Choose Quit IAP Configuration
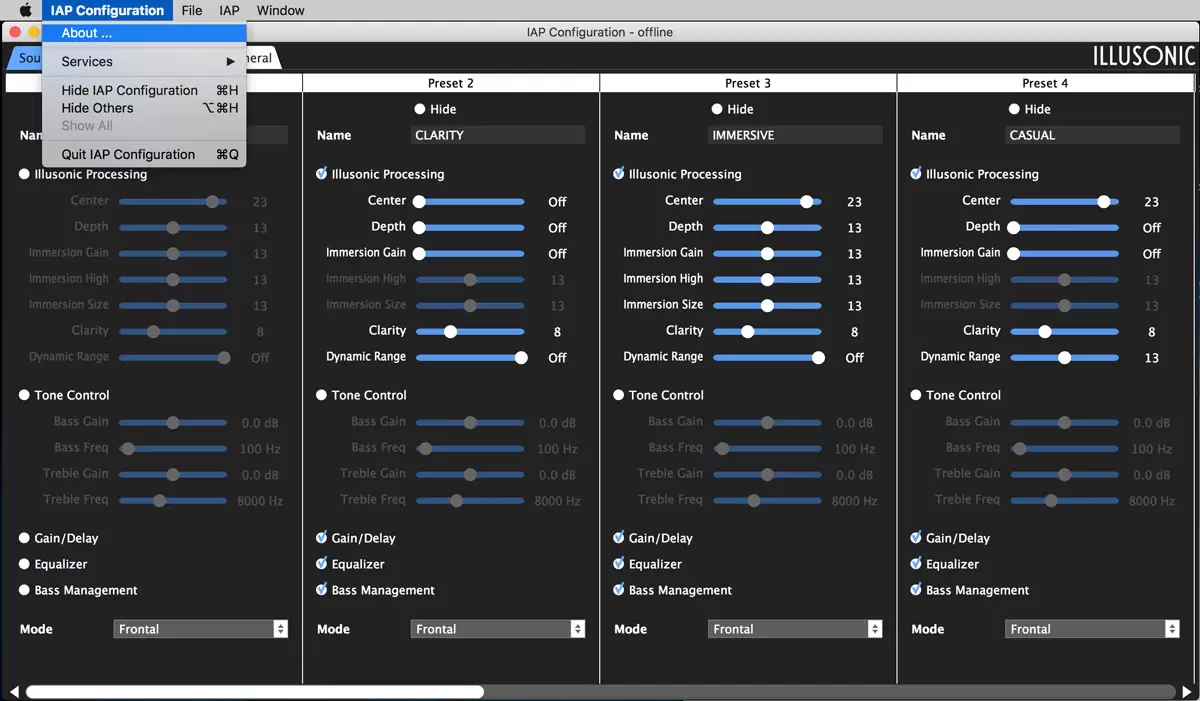1200x701 pixels. [128, 155]
